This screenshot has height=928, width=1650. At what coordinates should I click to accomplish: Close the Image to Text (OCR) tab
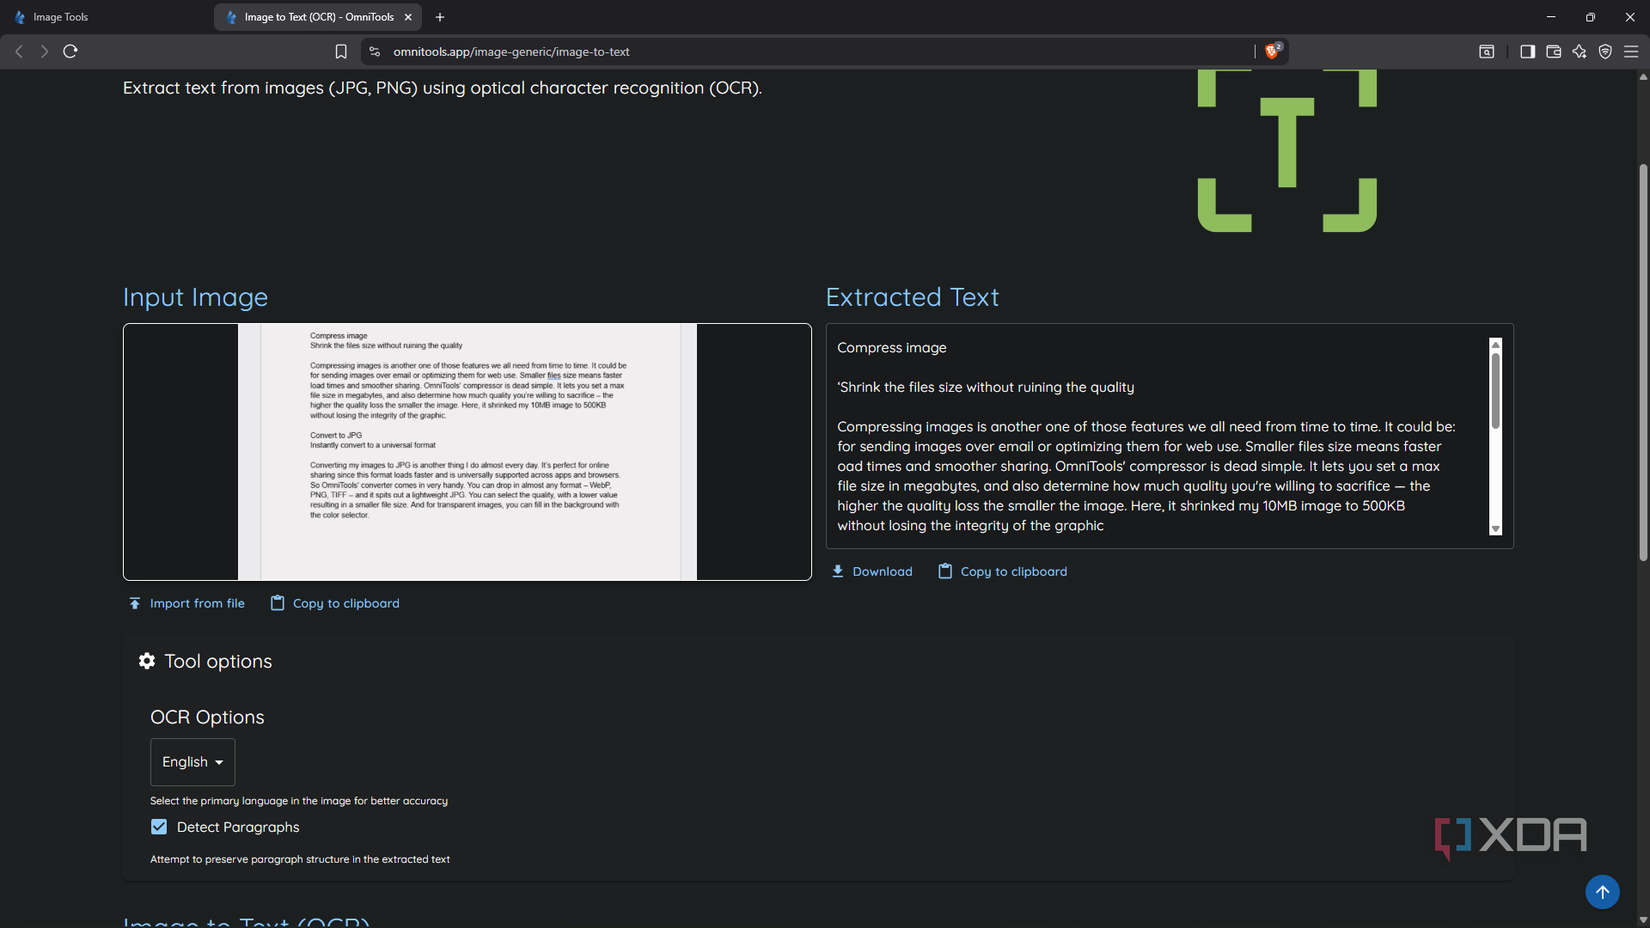click(x=408, y=17)
